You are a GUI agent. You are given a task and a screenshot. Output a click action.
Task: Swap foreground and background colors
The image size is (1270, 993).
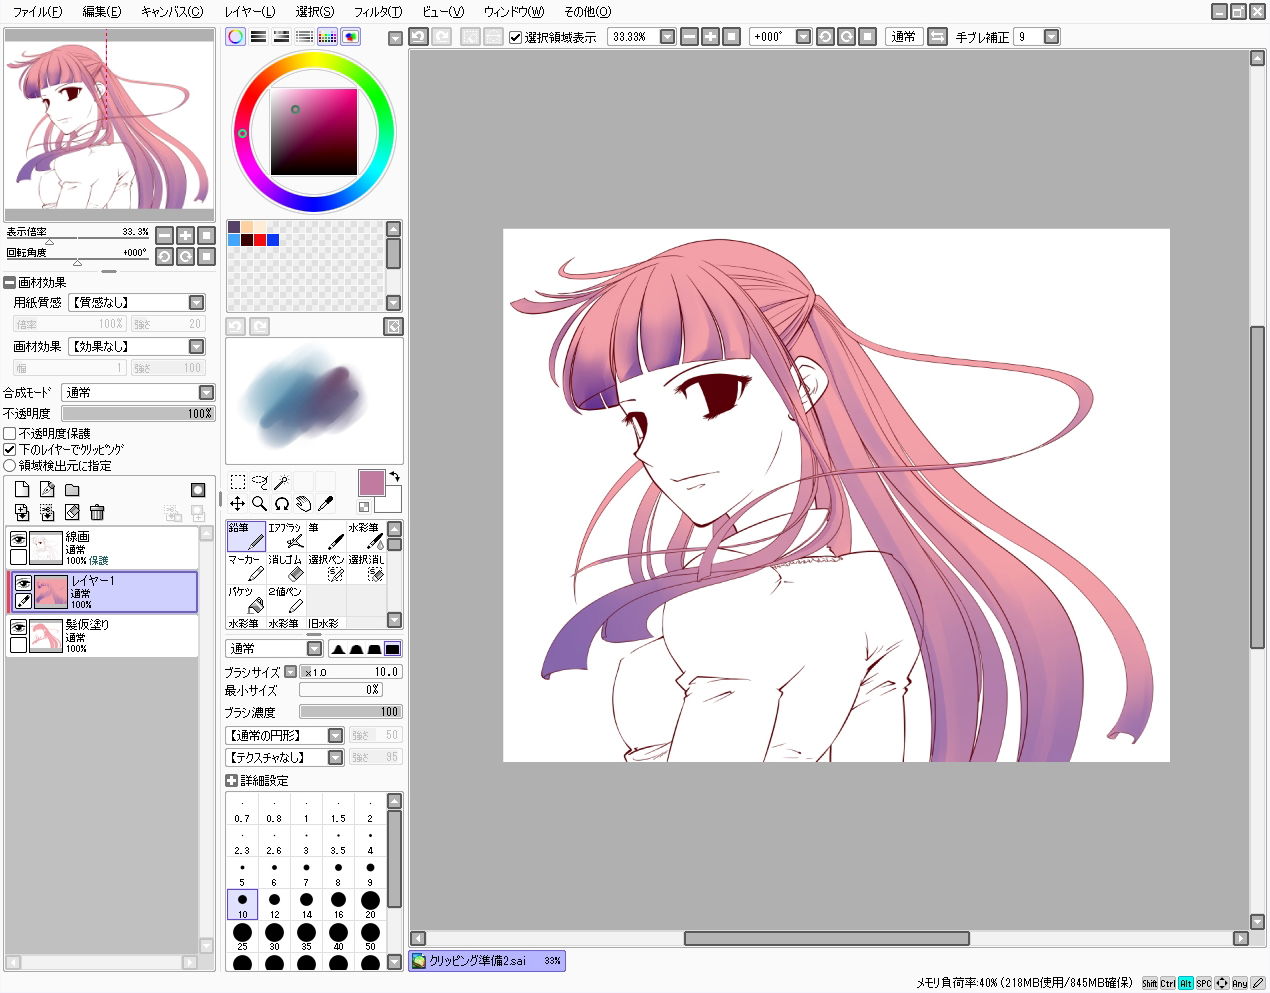click(395, 476)
